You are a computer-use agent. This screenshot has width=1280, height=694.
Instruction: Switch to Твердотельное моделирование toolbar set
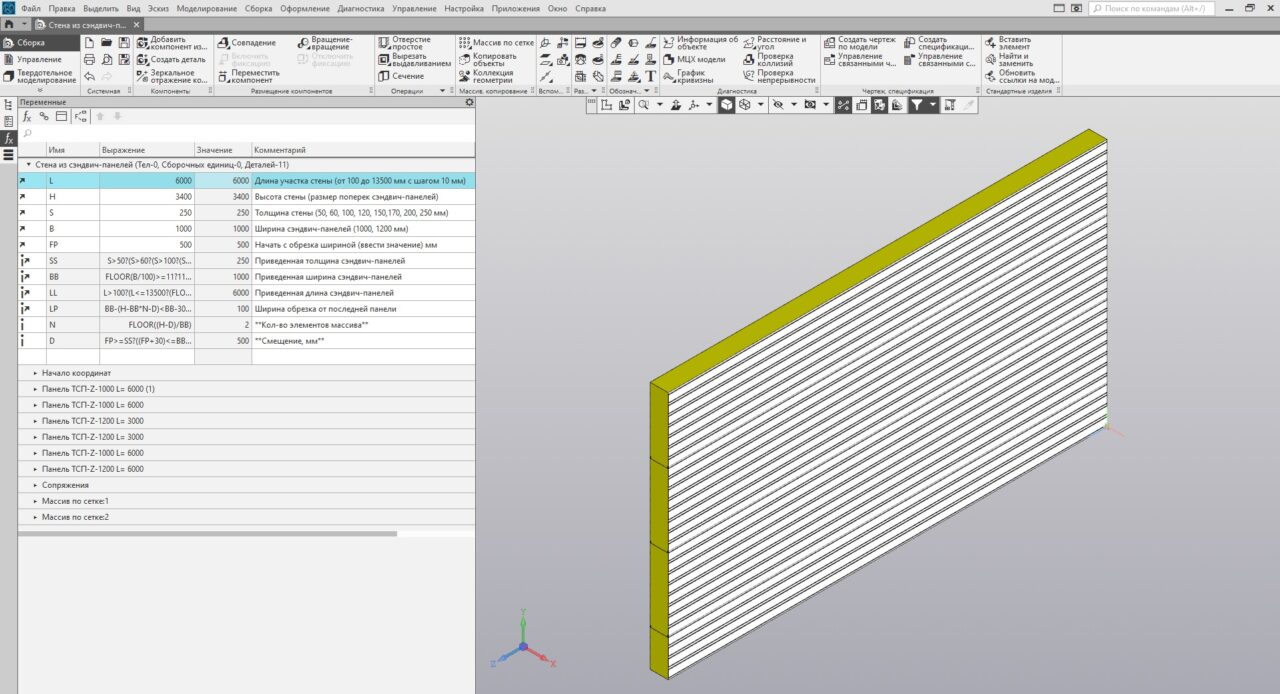(x=38, y=76)
